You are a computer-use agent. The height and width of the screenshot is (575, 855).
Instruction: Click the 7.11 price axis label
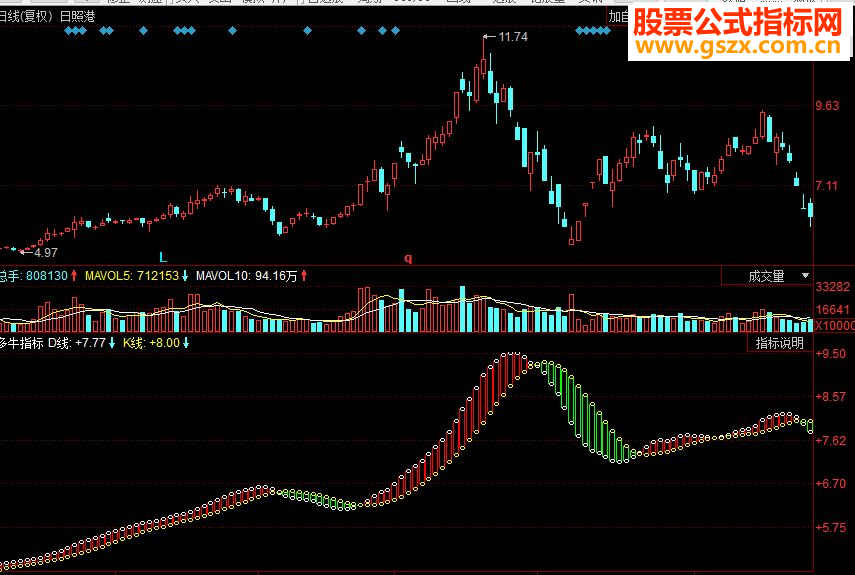826,186
